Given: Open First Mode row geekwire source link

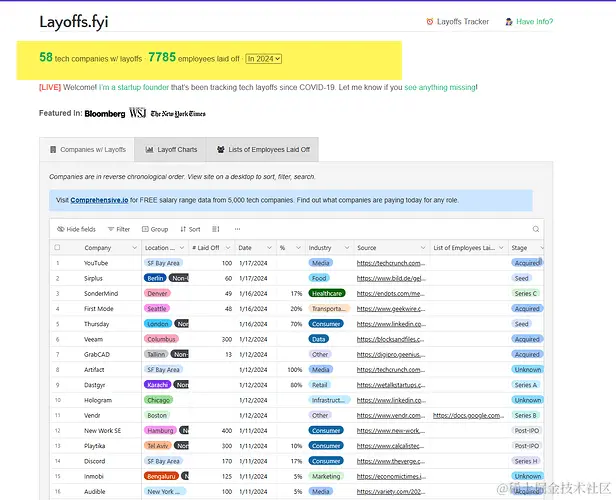Looking at the screenshot, I should (x=391, y=309).
